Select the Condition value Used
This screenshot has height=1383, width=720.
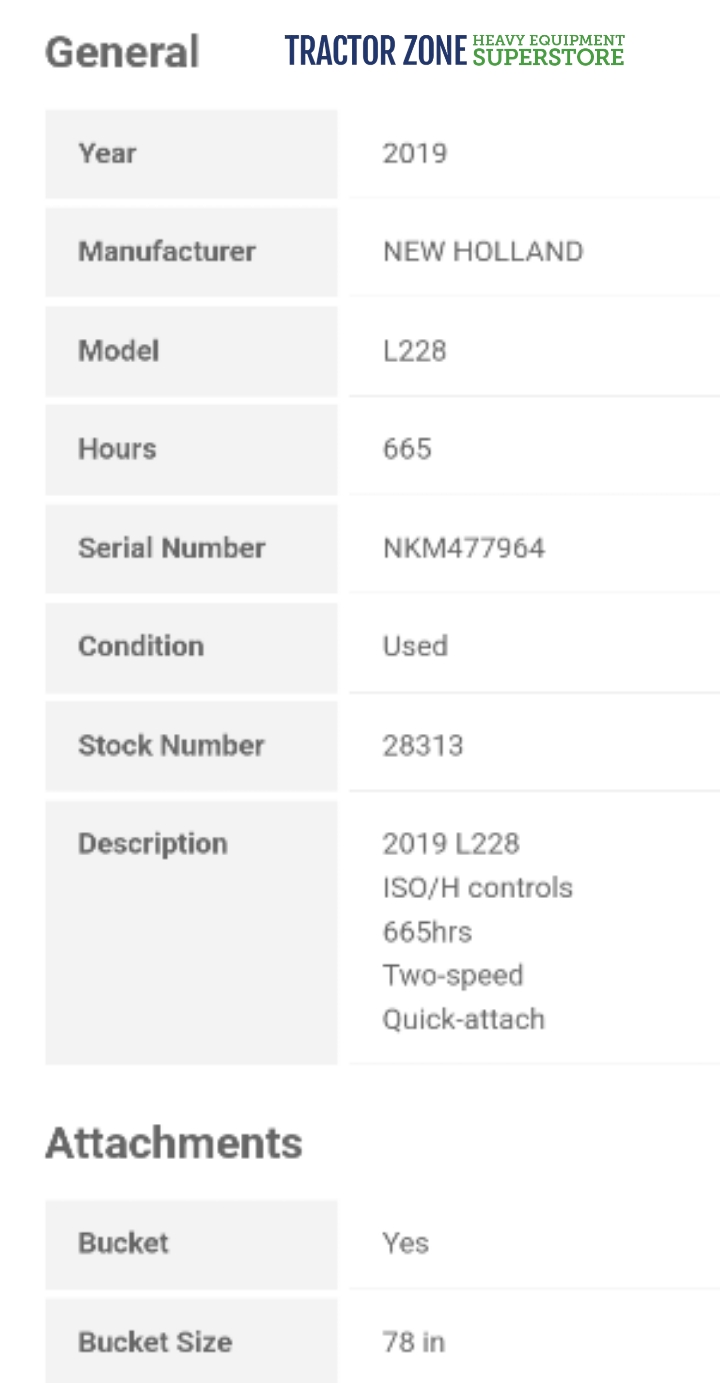click(415, 646)
